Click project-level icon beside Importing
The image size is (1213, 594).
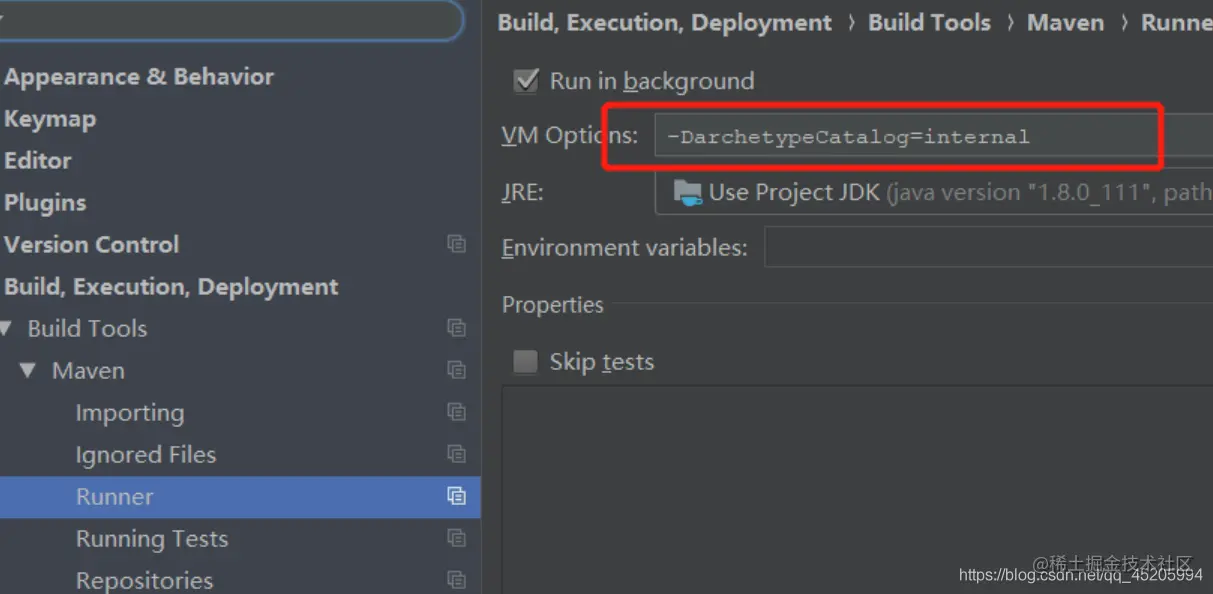(x=457, y=412)
